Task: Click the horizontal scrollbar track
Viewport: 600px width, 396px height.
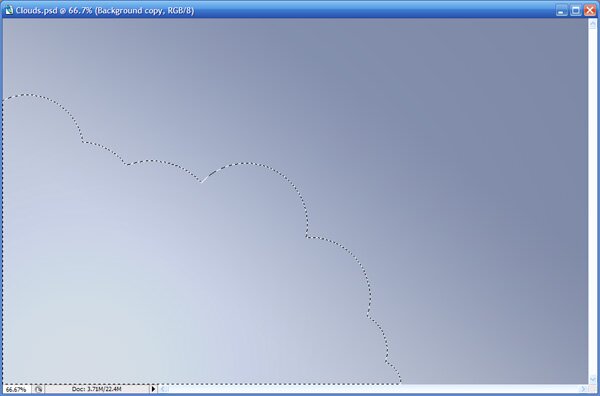Action: 372,389
